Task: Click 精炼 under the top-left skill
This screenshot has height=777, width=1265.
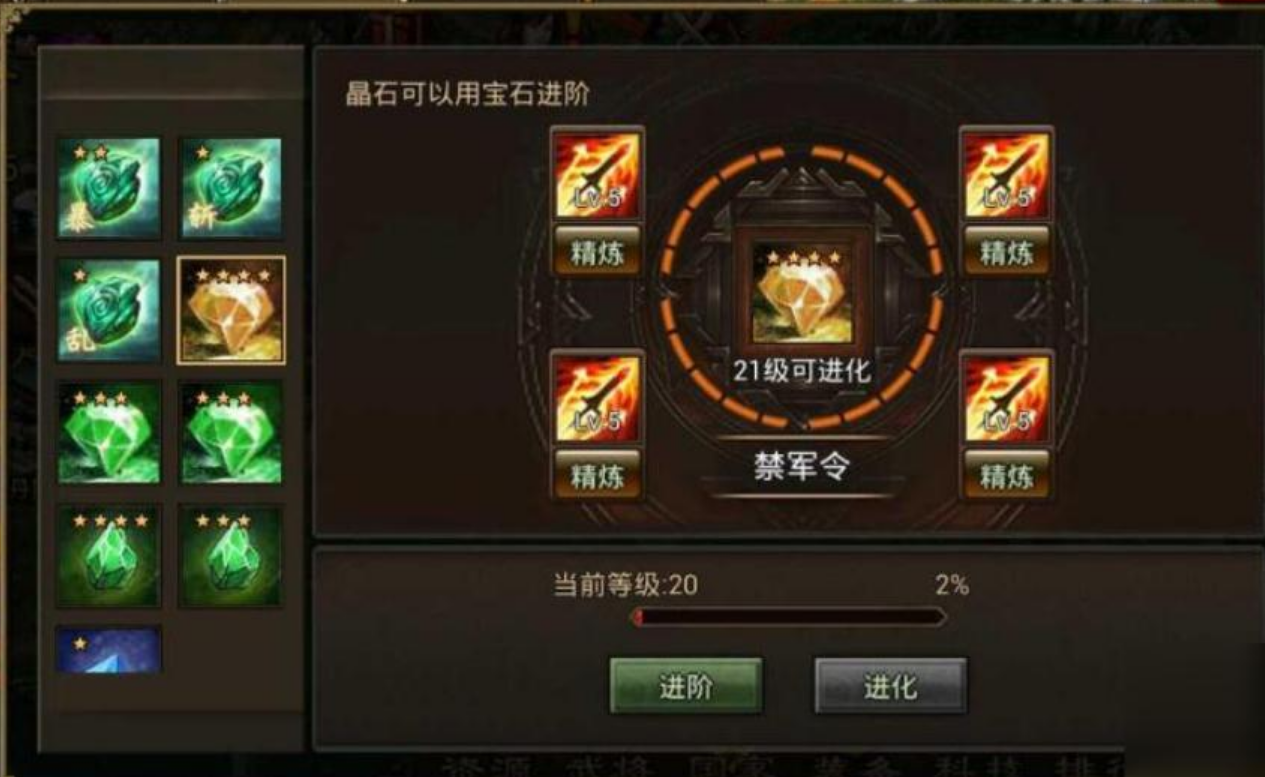Action: click(x=597, y=252)
